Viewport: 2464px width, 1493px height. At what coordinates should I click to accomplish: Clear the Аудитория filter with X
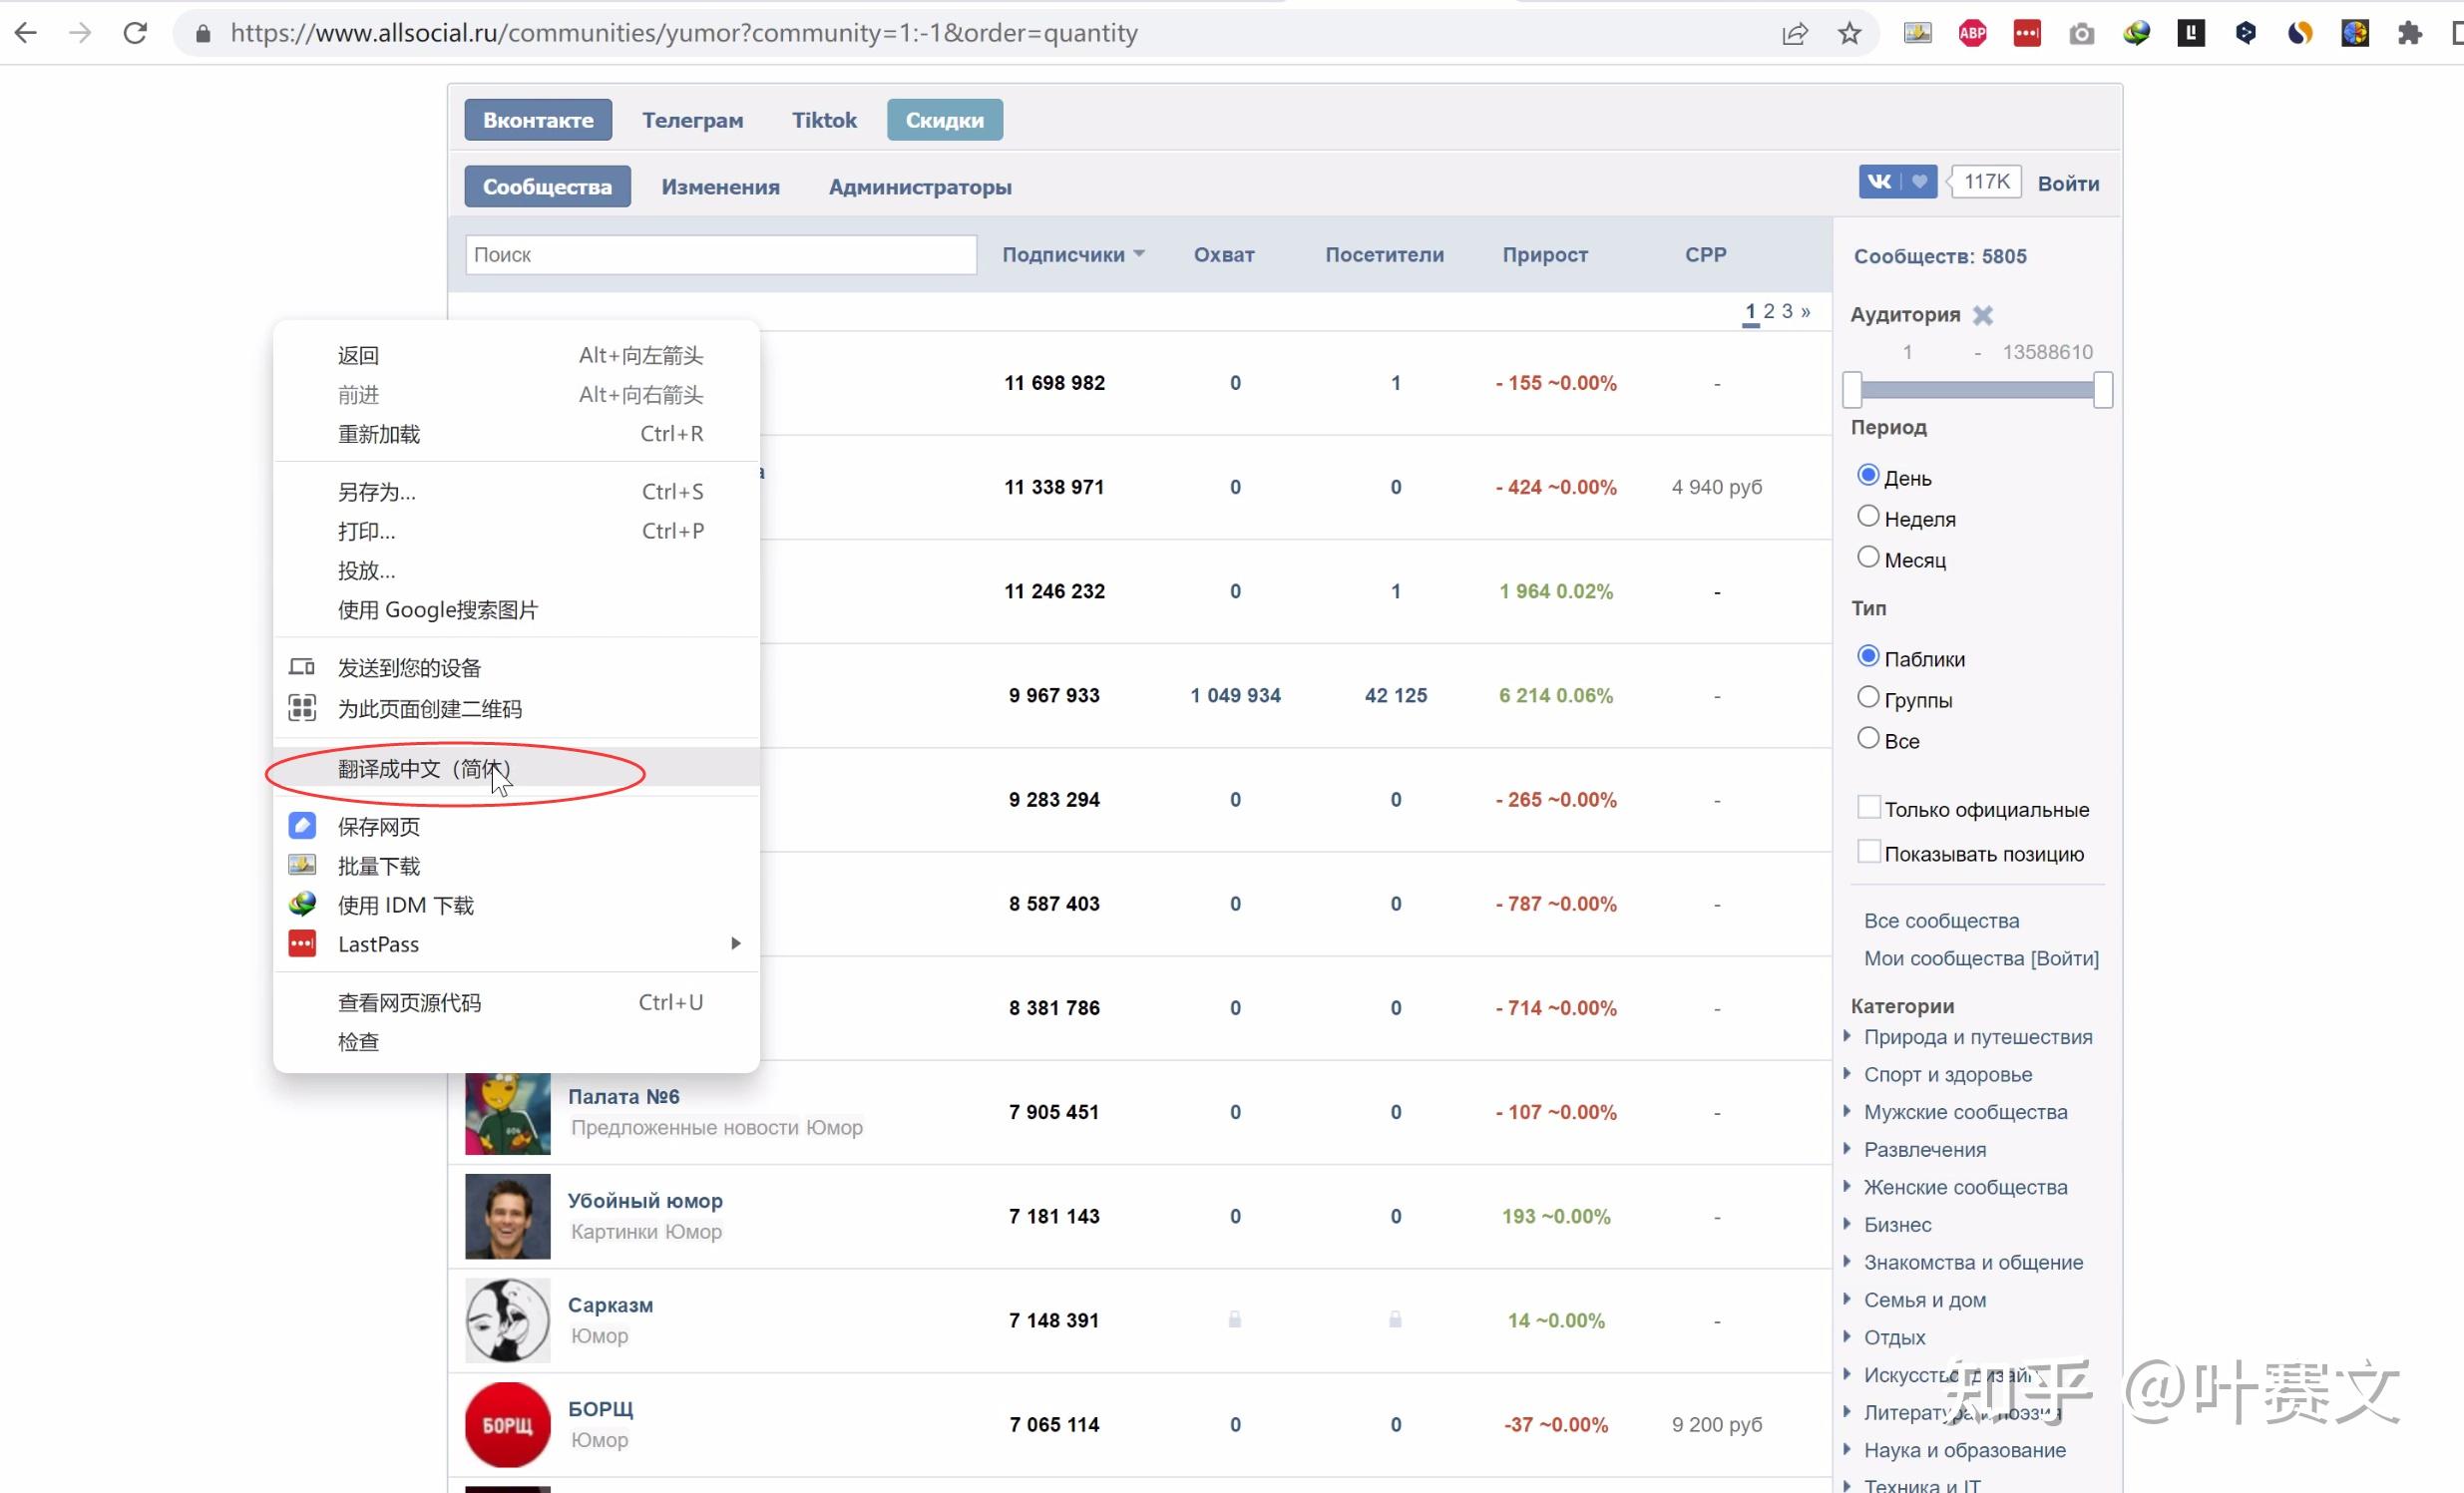click(1983, 315)
